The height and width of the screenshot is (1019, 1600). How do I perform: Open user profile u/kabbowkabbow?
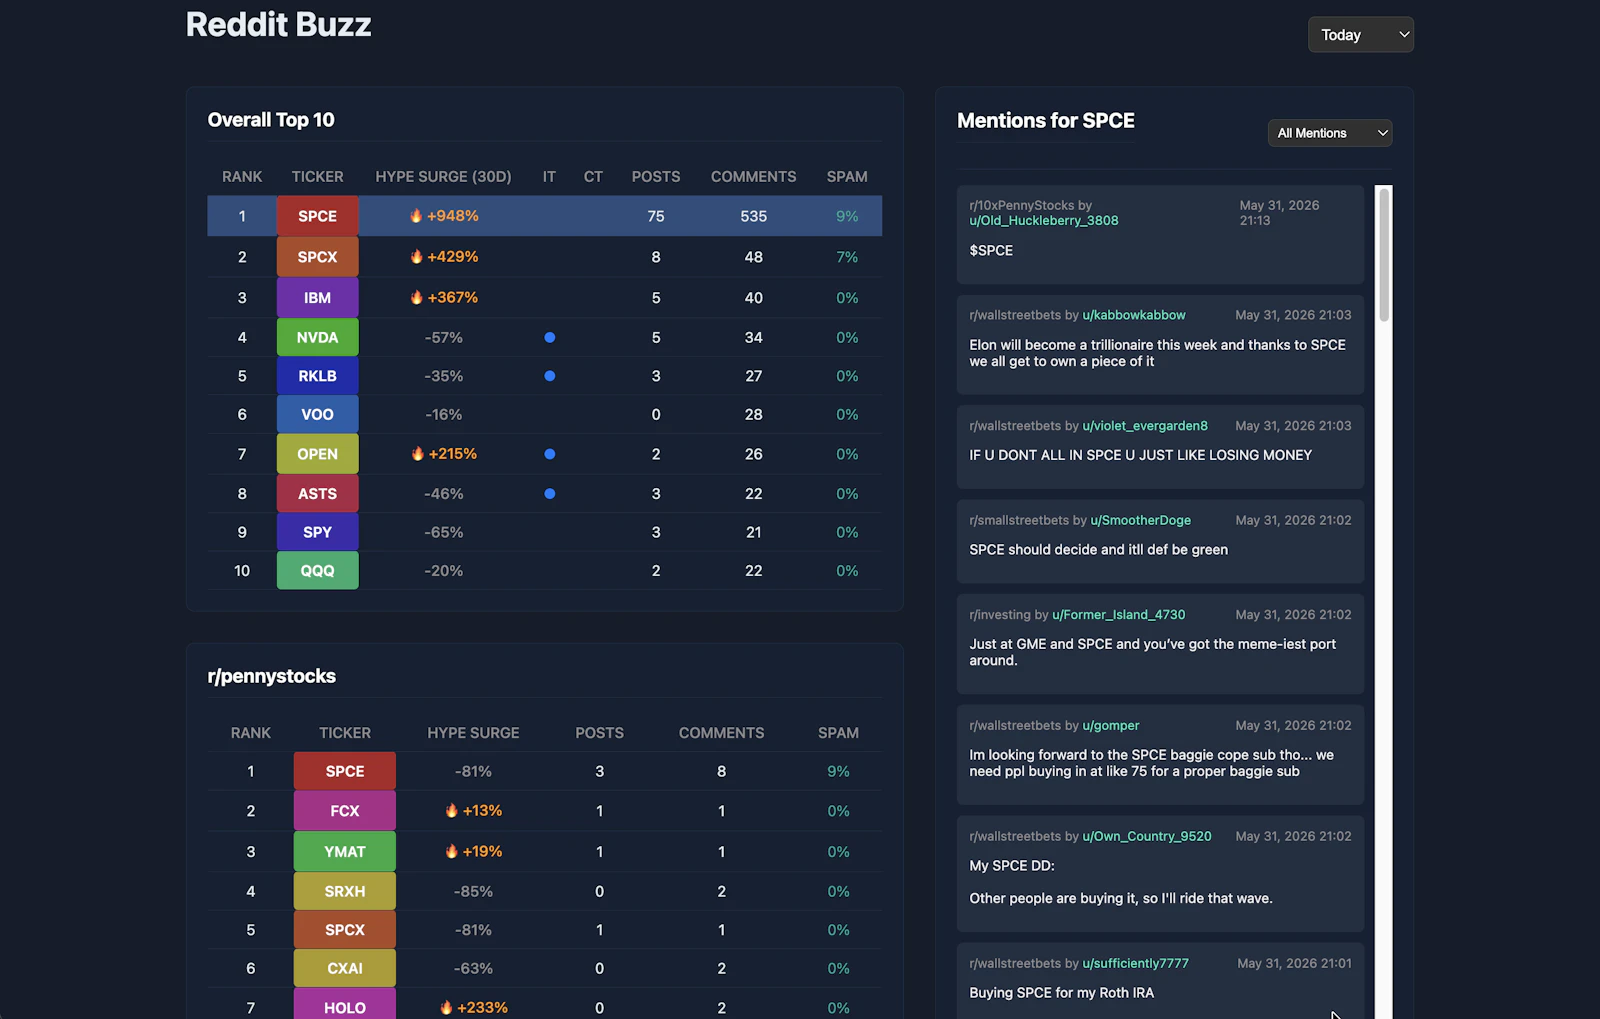click(x=1133, y=315)
